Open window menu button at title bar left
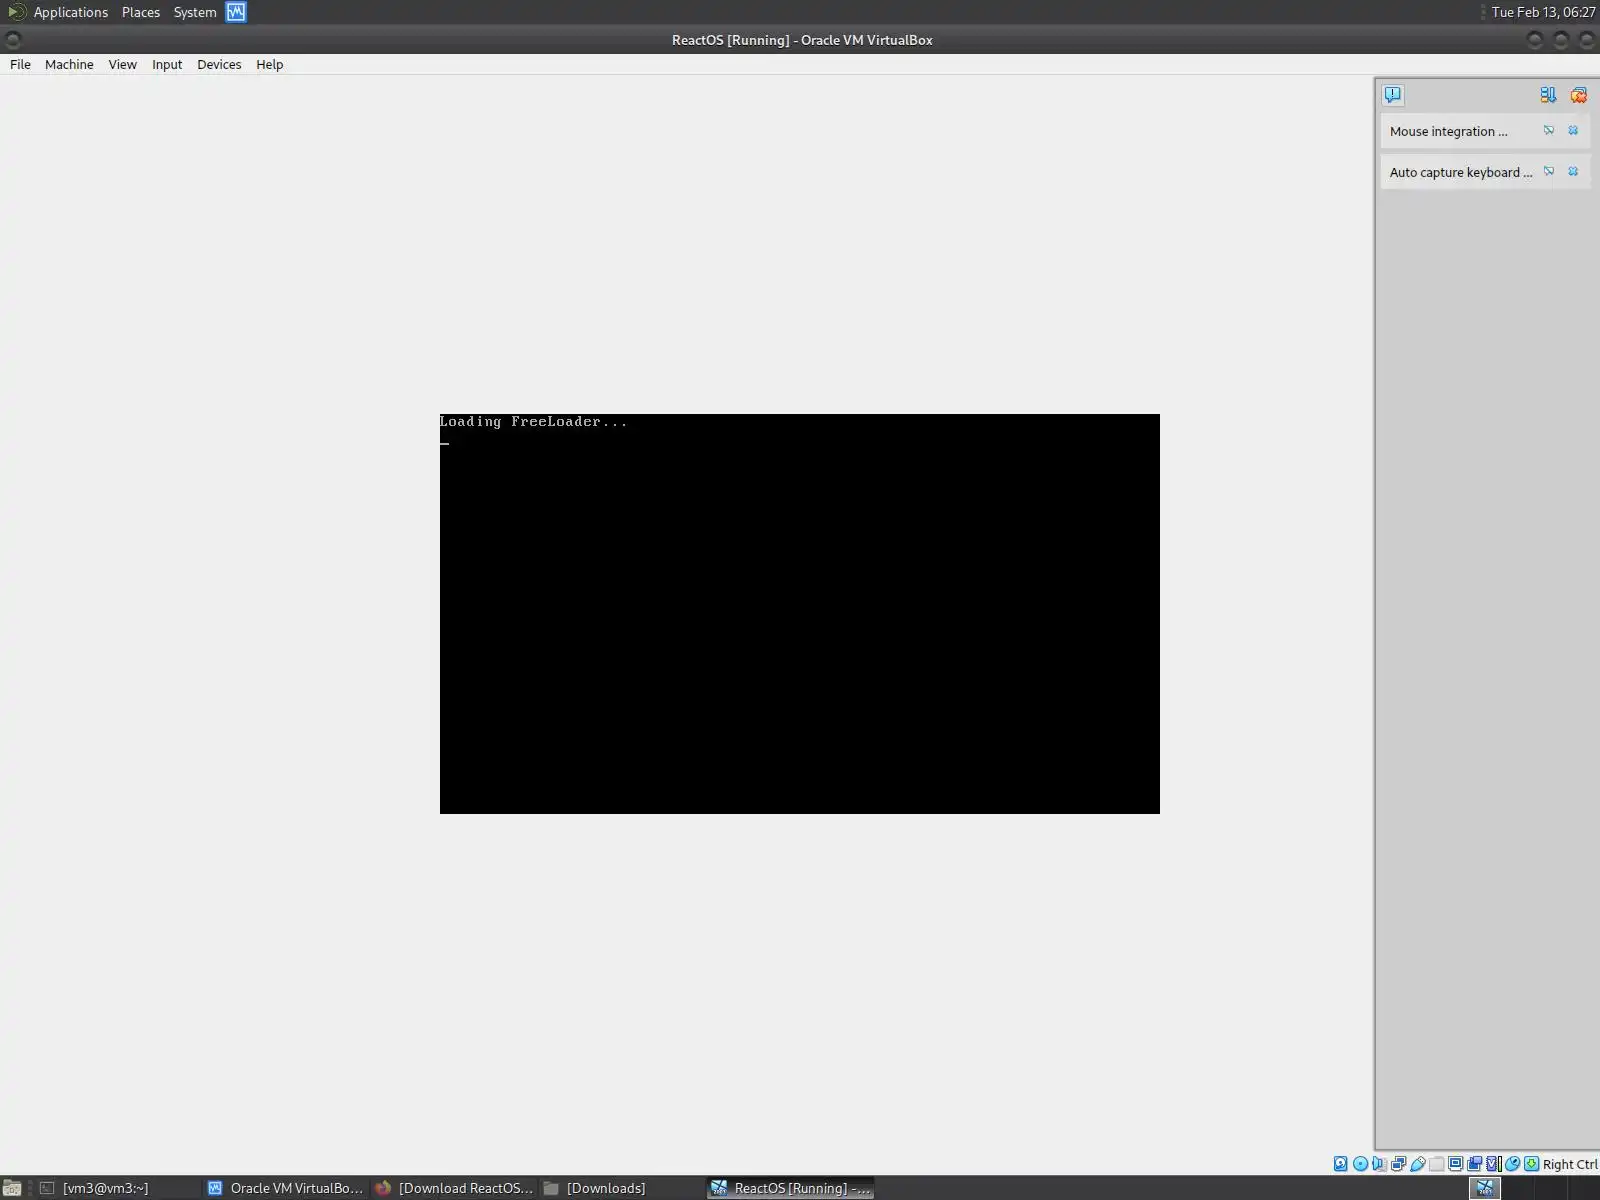1600x1200 pixels. 13,40
